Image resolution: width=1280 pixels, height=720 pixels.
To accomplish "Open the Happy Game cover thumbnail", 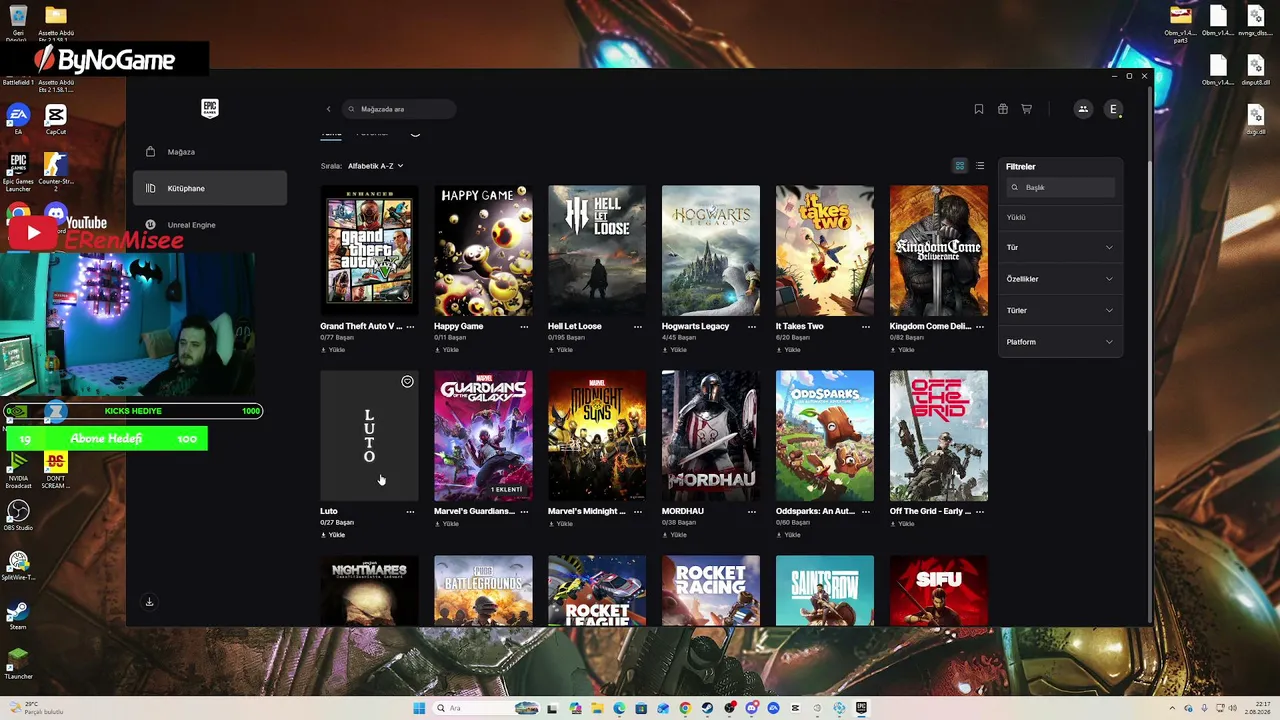I will 483,250.
